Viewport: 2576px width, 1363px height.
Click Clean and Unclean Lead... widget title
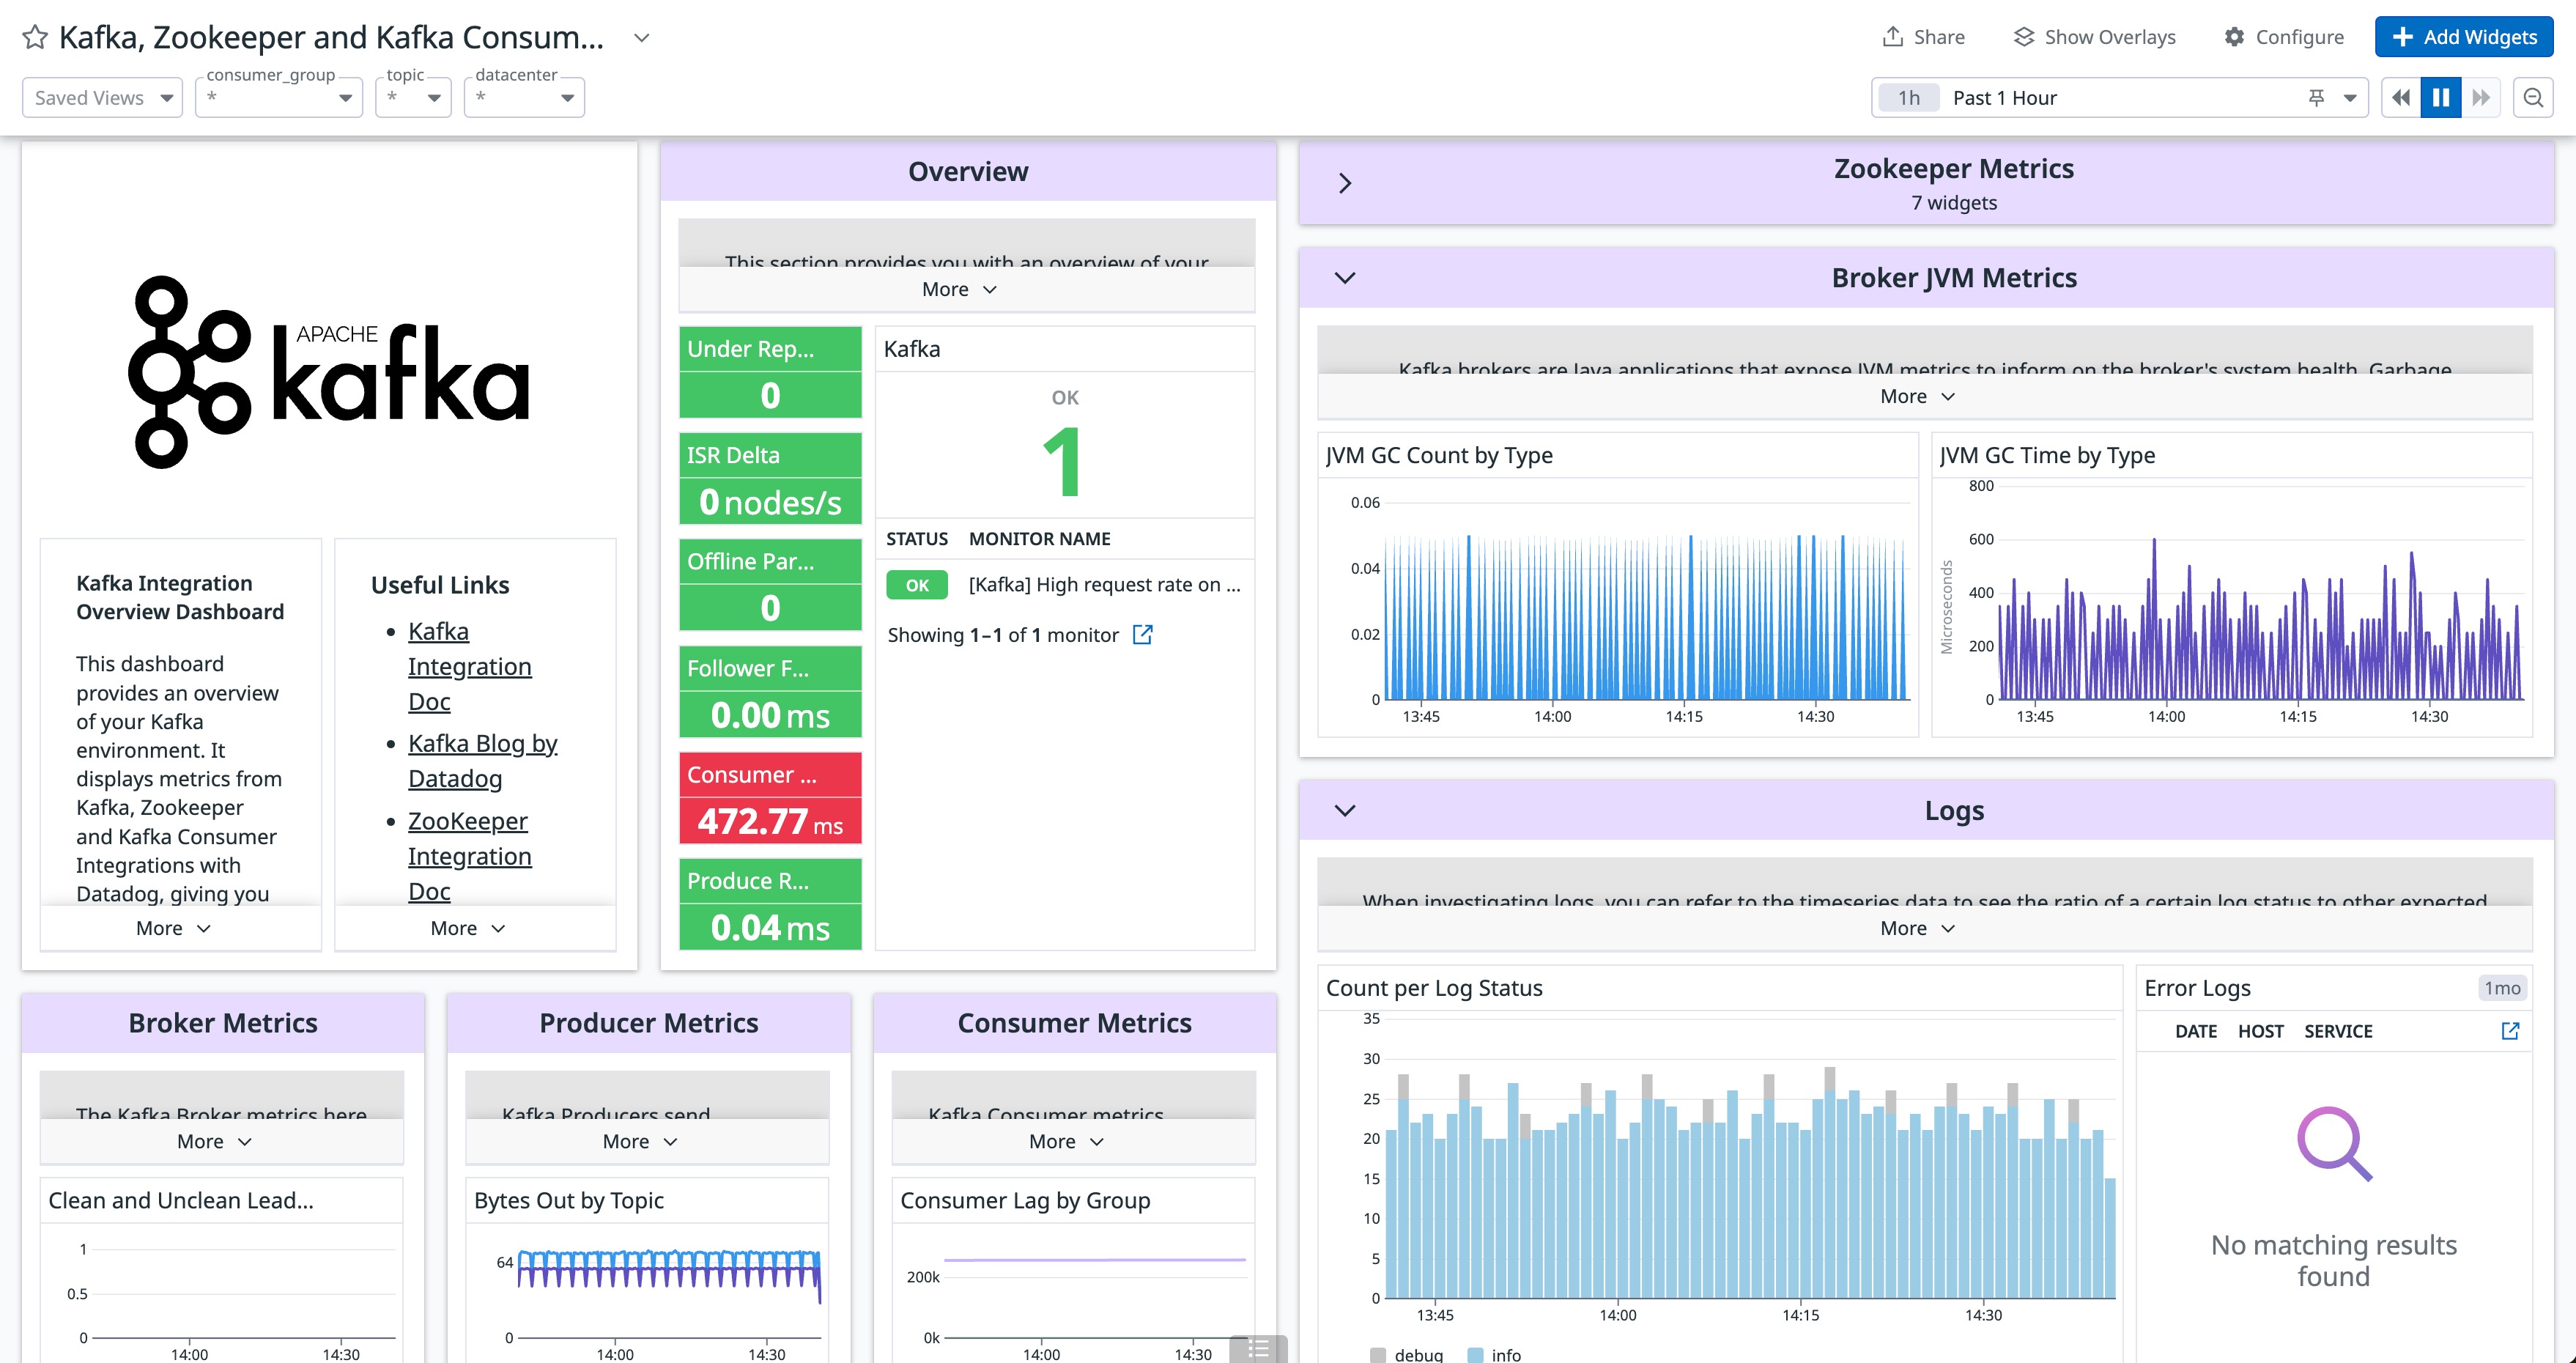tap(181, 1200)
